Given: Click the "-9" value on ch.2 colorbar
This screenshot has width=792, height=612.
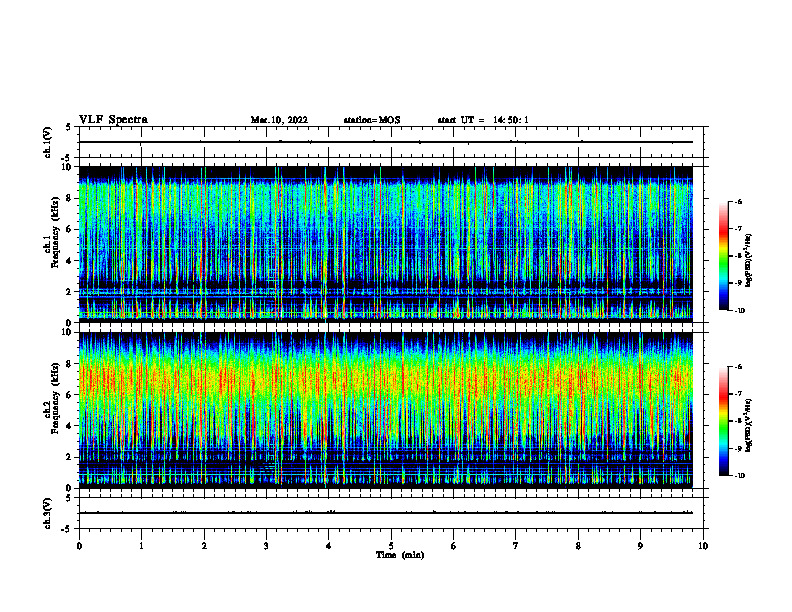Looking at the screenshot, I should coord(739,448).
